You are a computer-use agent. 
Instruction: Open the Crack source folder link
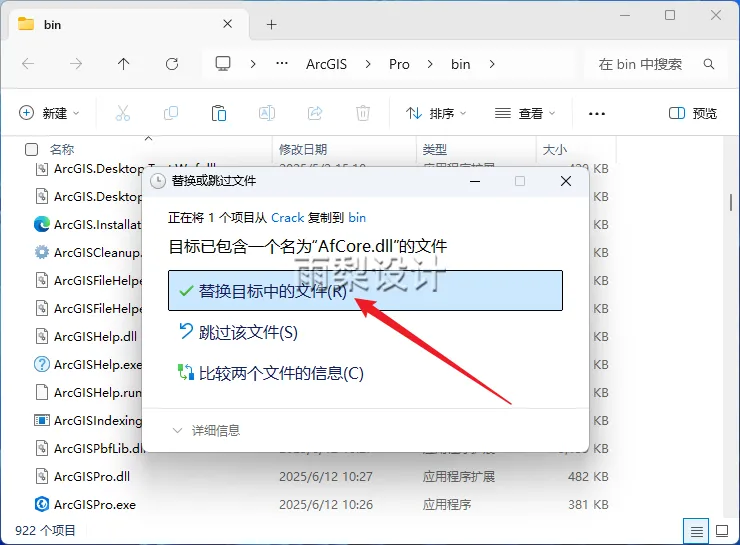(x=287, y=218)
